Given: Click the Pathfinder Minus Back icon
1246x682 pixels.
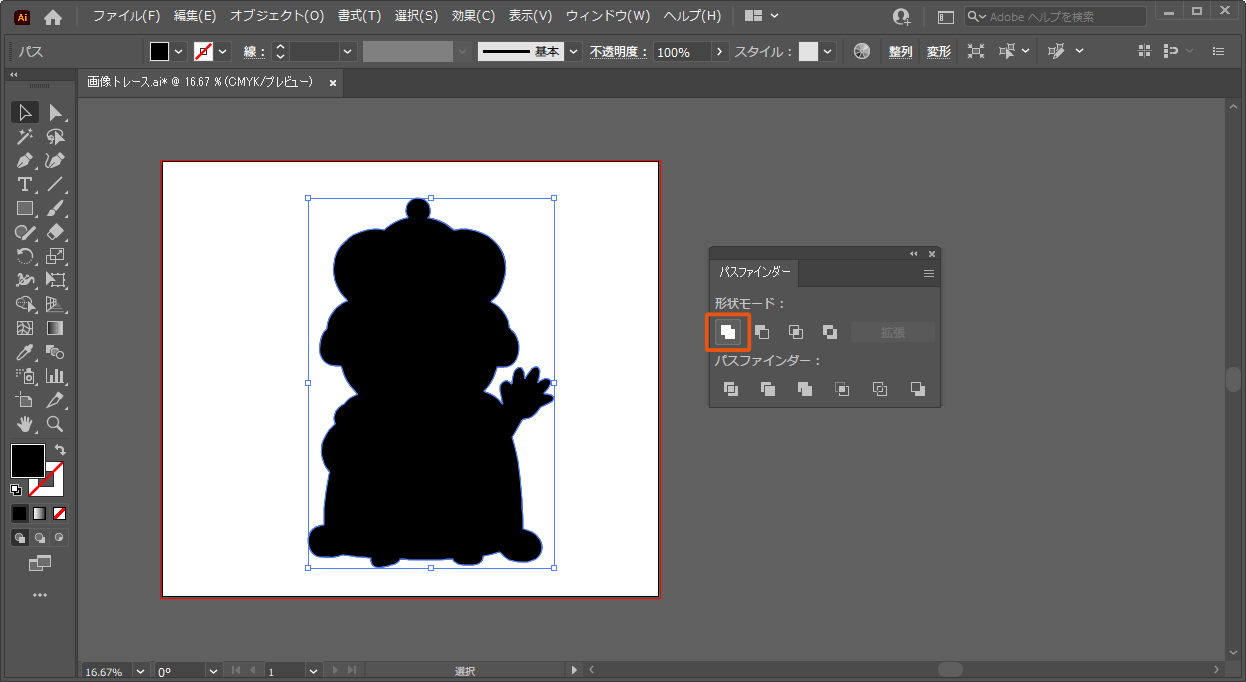Looking at the screenshot, I should coord(918,389).
